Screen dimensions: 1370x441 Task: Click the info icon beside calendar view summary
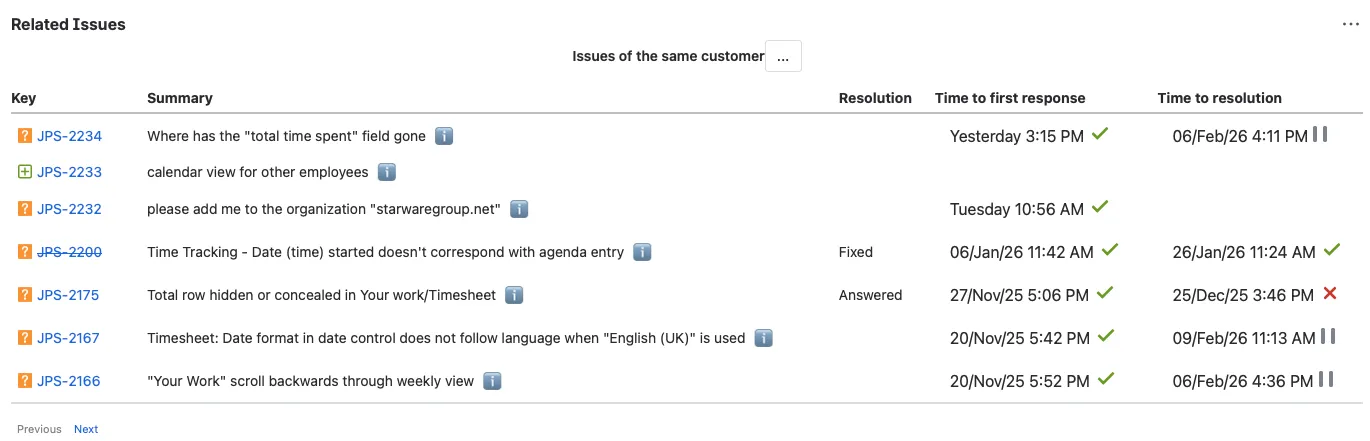[387, 172]
